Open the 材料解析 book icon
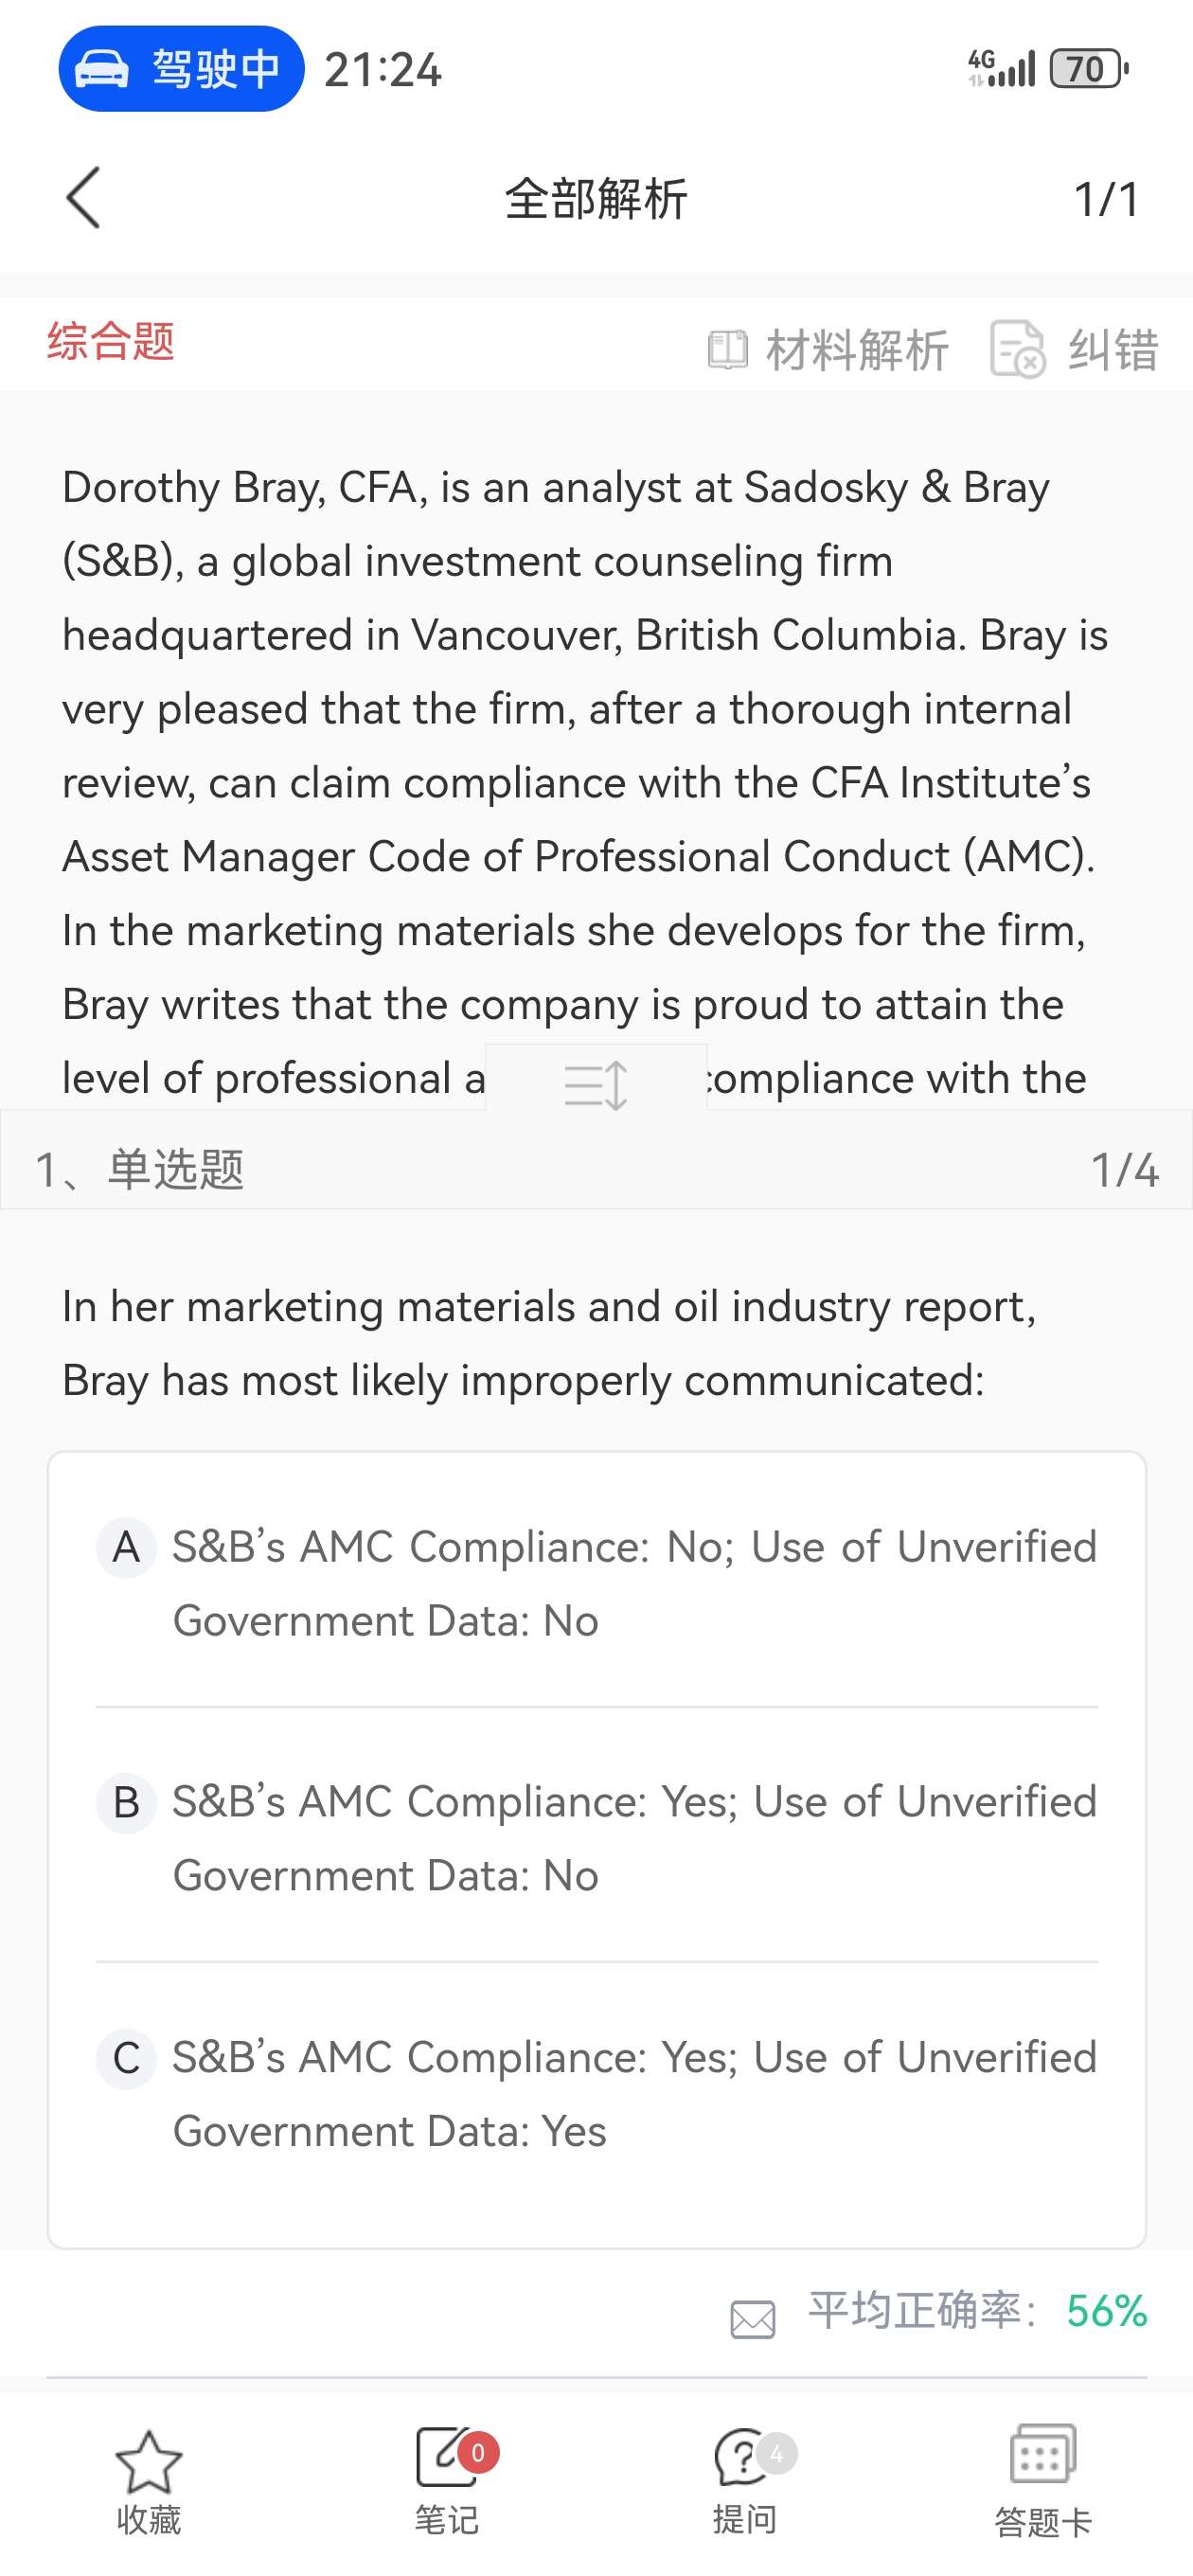The height and width of the screenshot is (2576, 1193). (x=727, y=350)
